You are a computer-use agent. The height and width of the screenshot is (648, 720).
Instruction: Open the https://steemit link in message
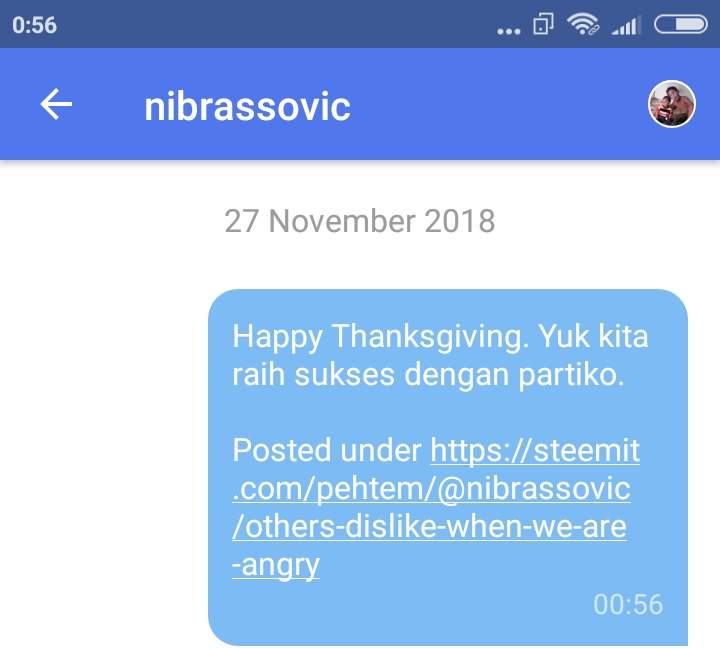[x=535, y=450]
